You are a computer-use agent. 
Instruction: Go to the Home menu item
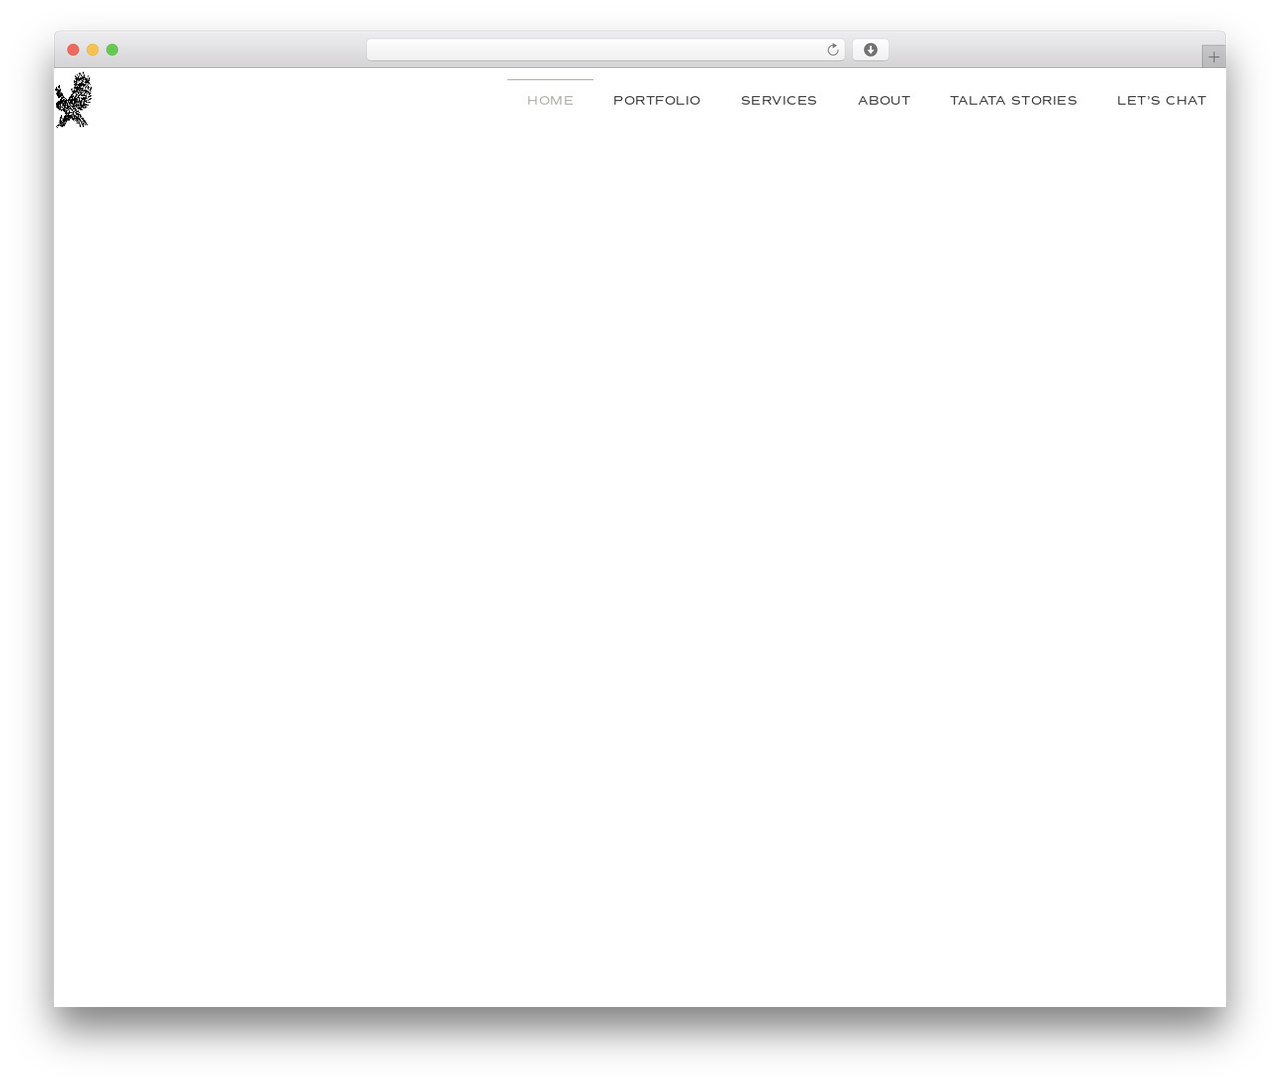pos(550,100)
